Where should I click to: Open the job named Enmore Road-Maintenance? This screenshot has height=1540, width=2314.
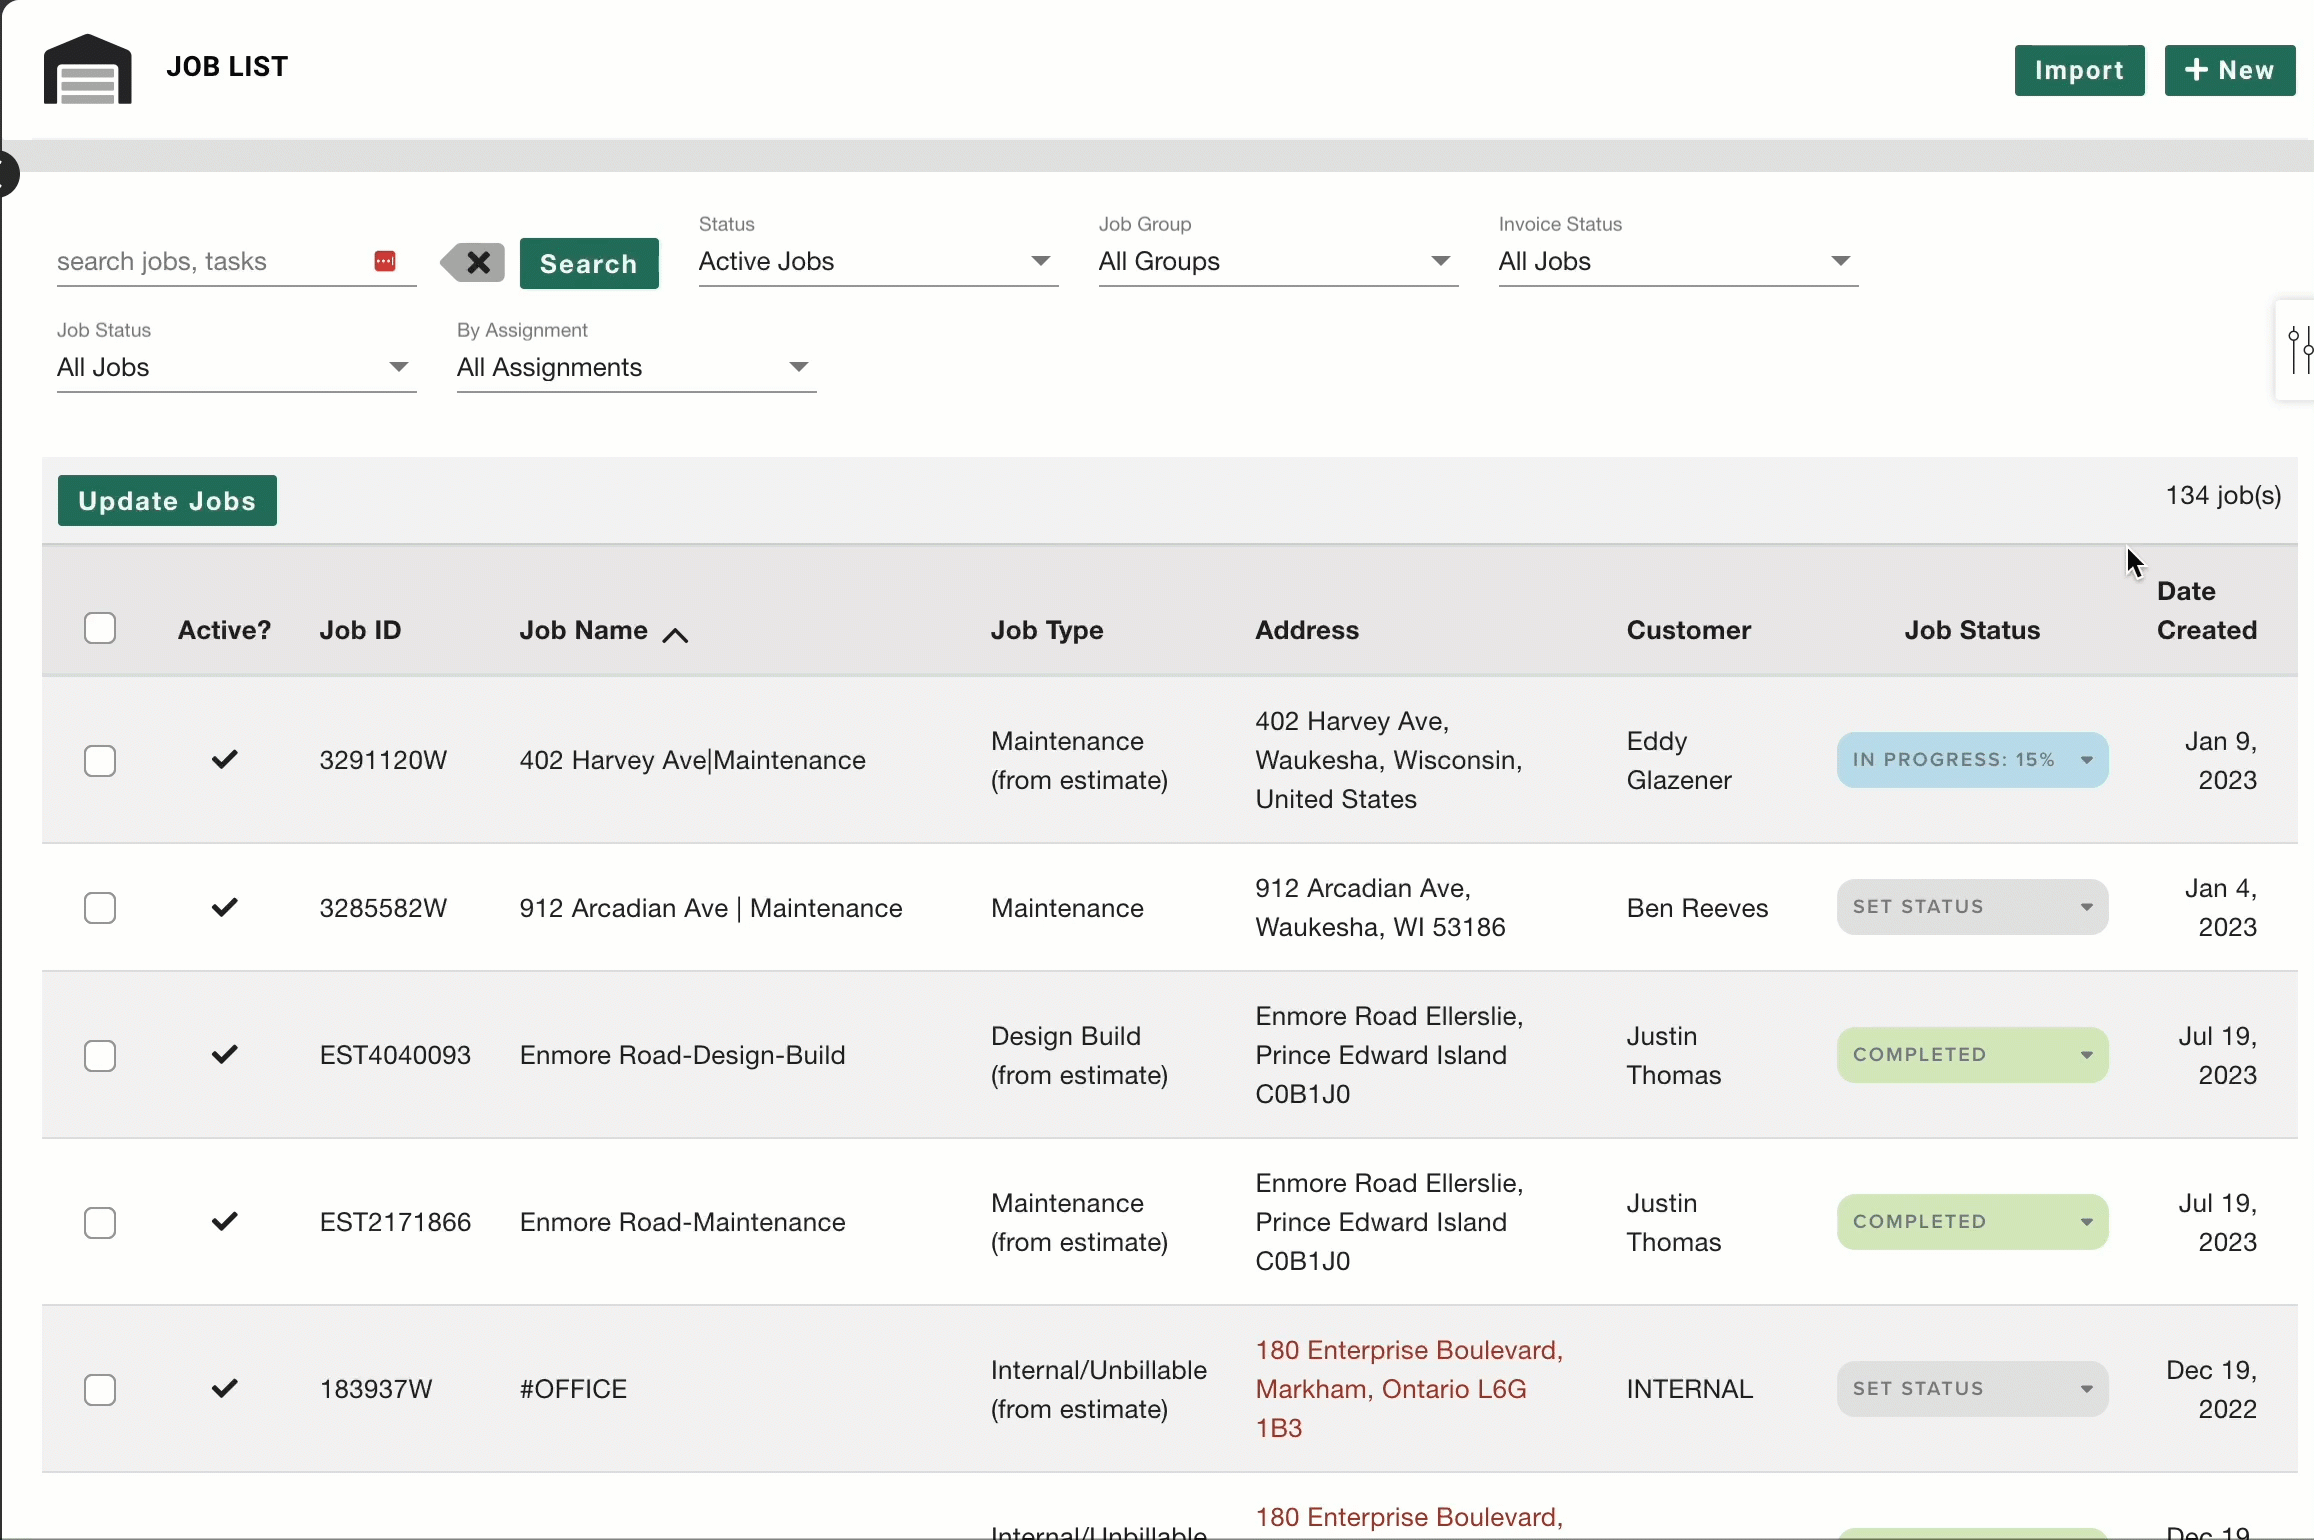coord(682,1222)
